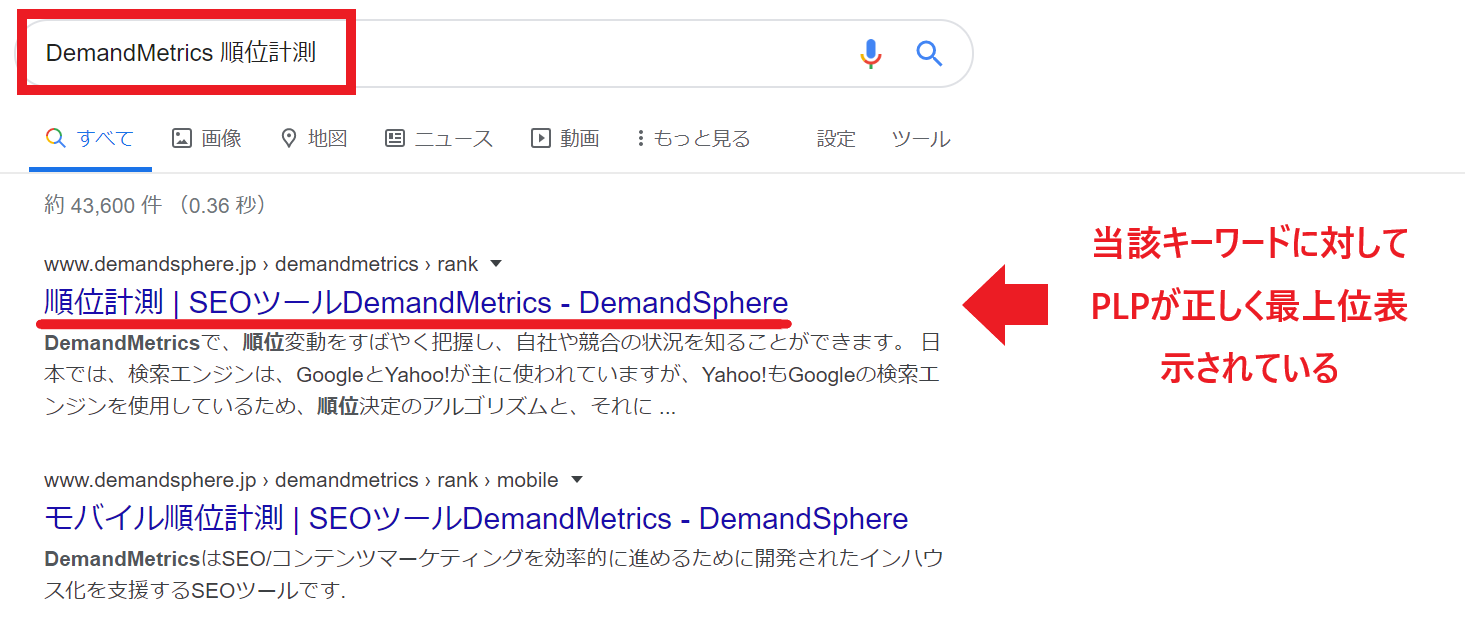Click the image icon beside 画像
The height and width of the screenshot is (631, 1465).
click(182, 139)
